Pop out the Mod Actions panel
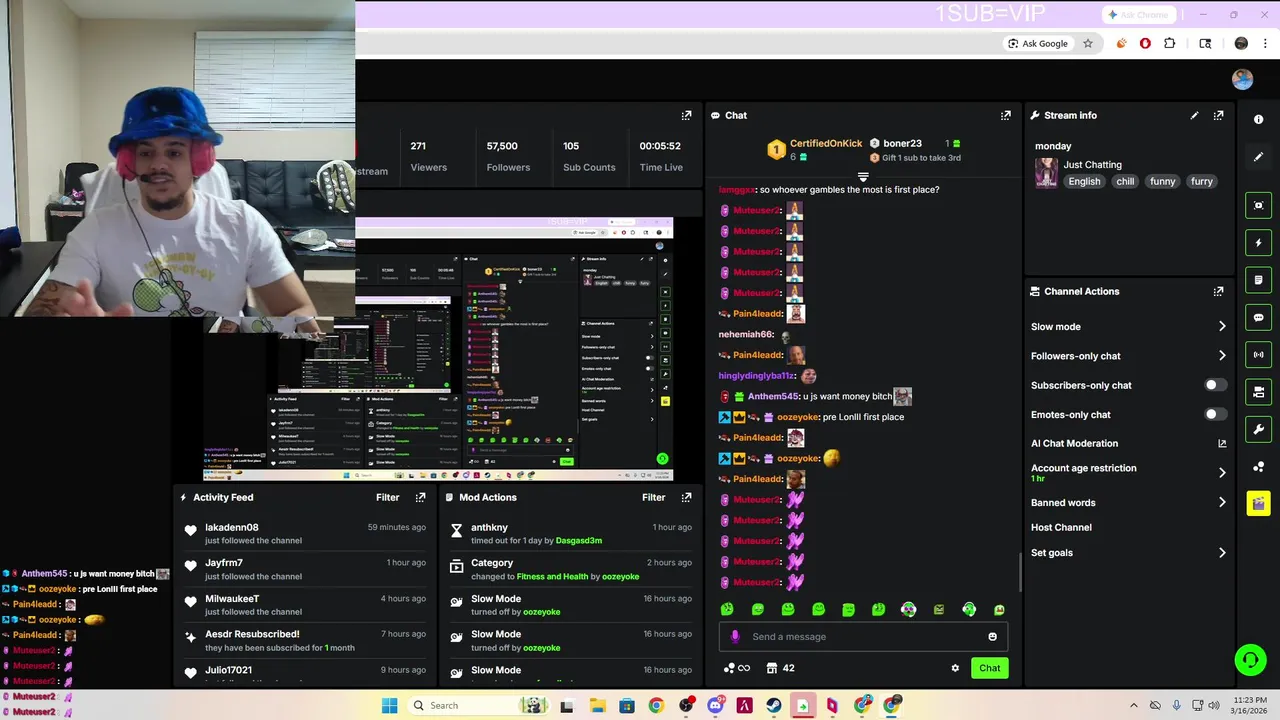 [686, 497]
